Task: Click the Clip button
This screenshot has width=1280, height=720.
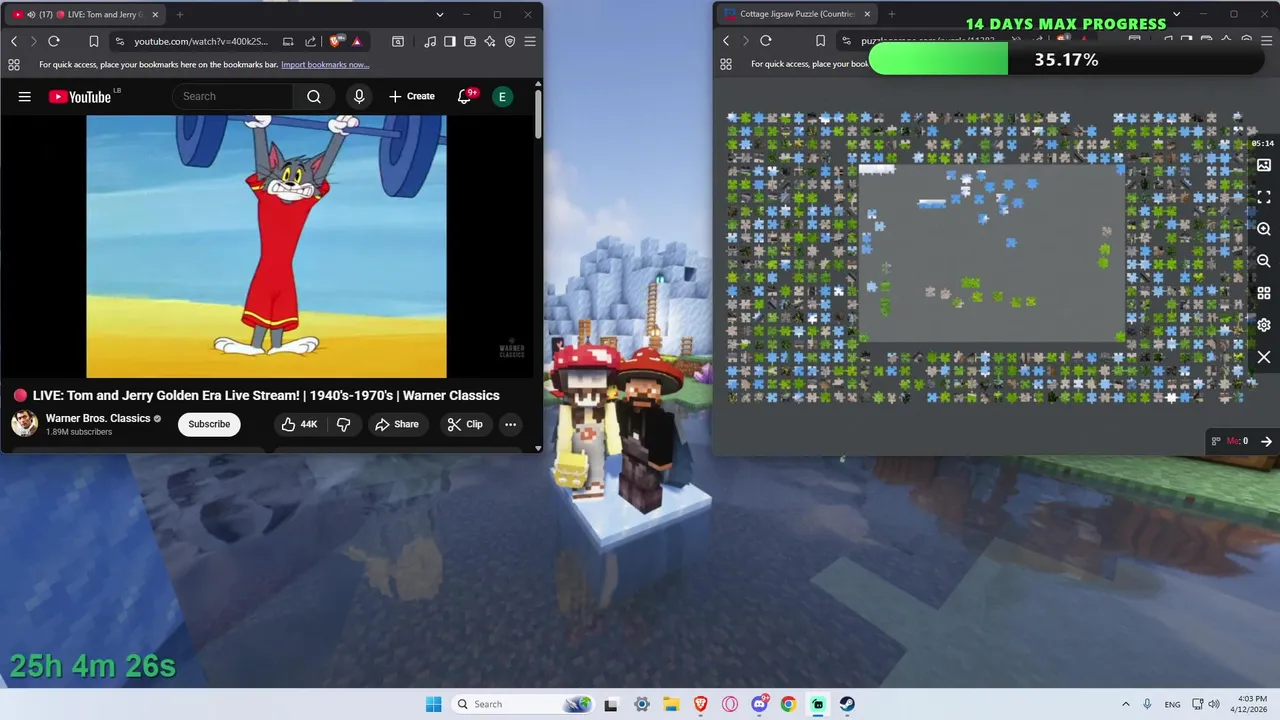Action: 465,424
